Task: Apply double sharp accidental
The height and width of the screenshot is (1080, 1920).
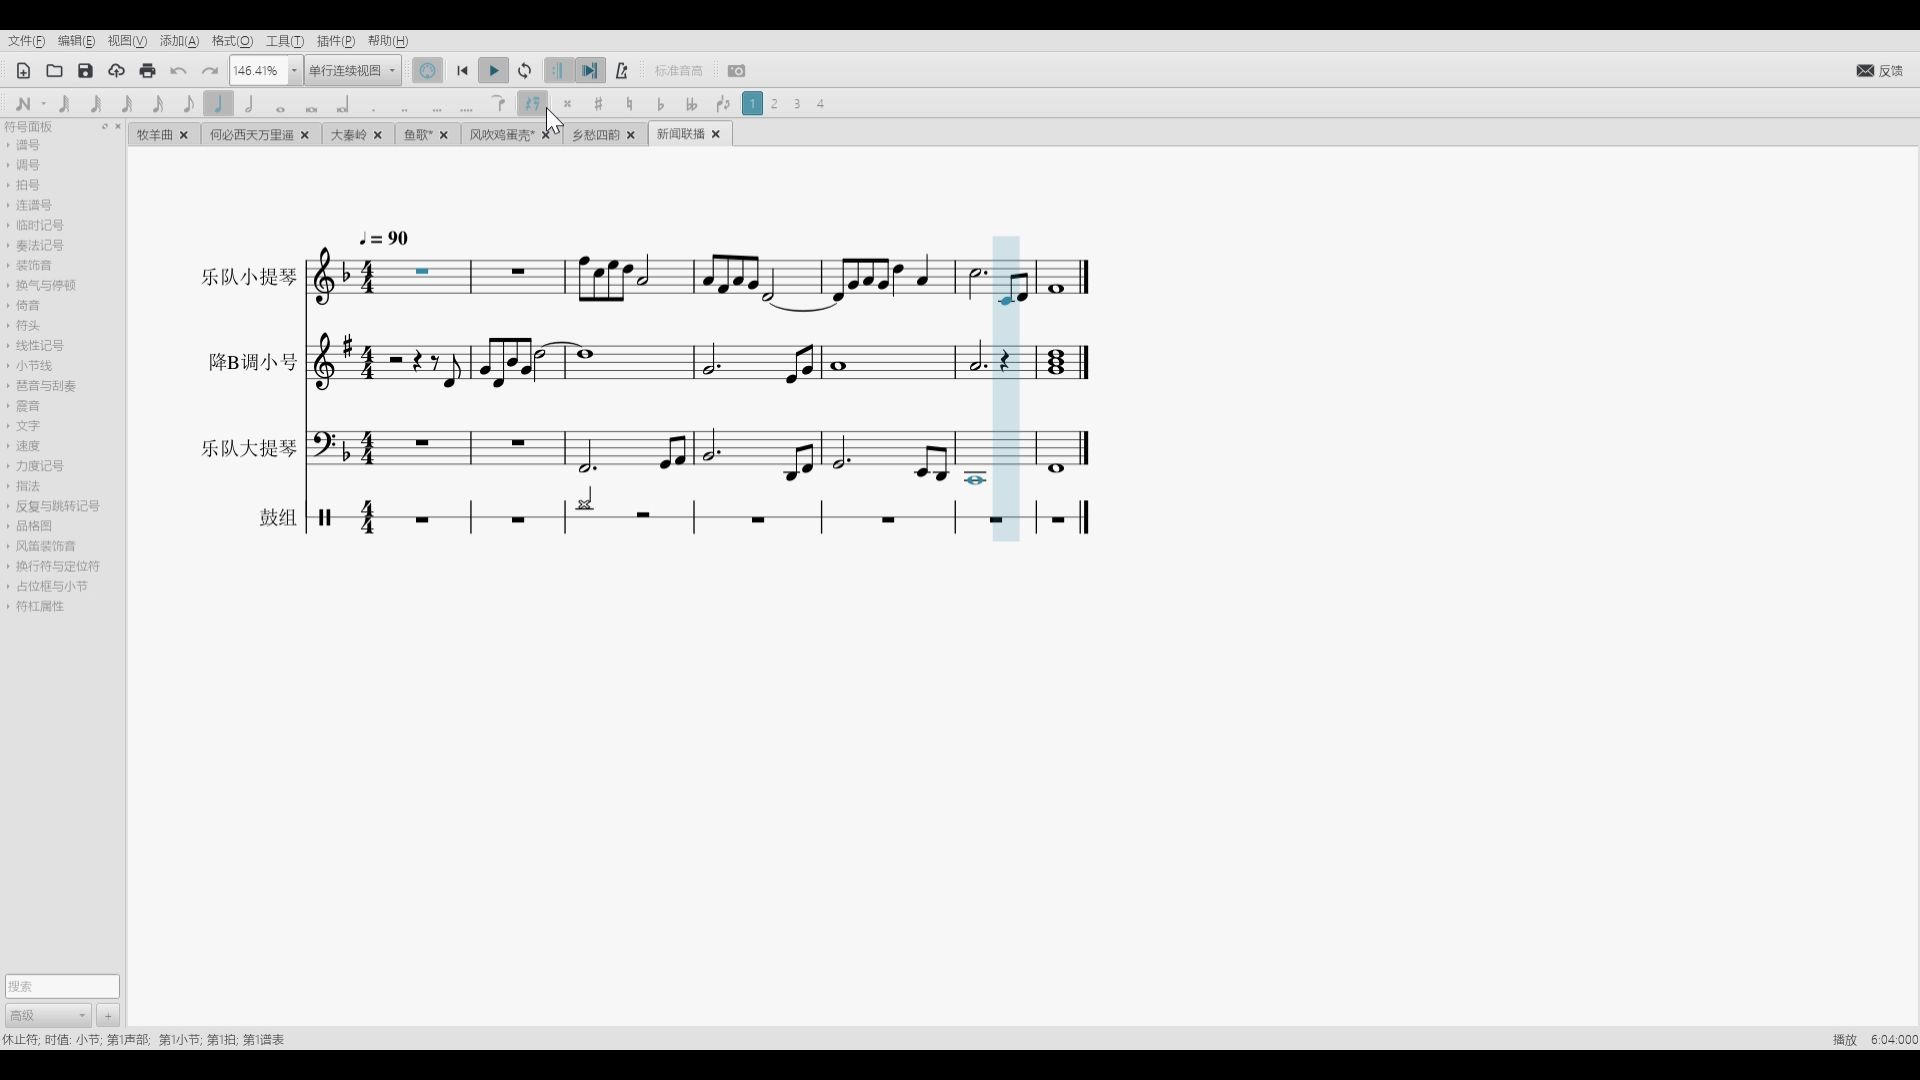Action: click(x=567, y=104)
